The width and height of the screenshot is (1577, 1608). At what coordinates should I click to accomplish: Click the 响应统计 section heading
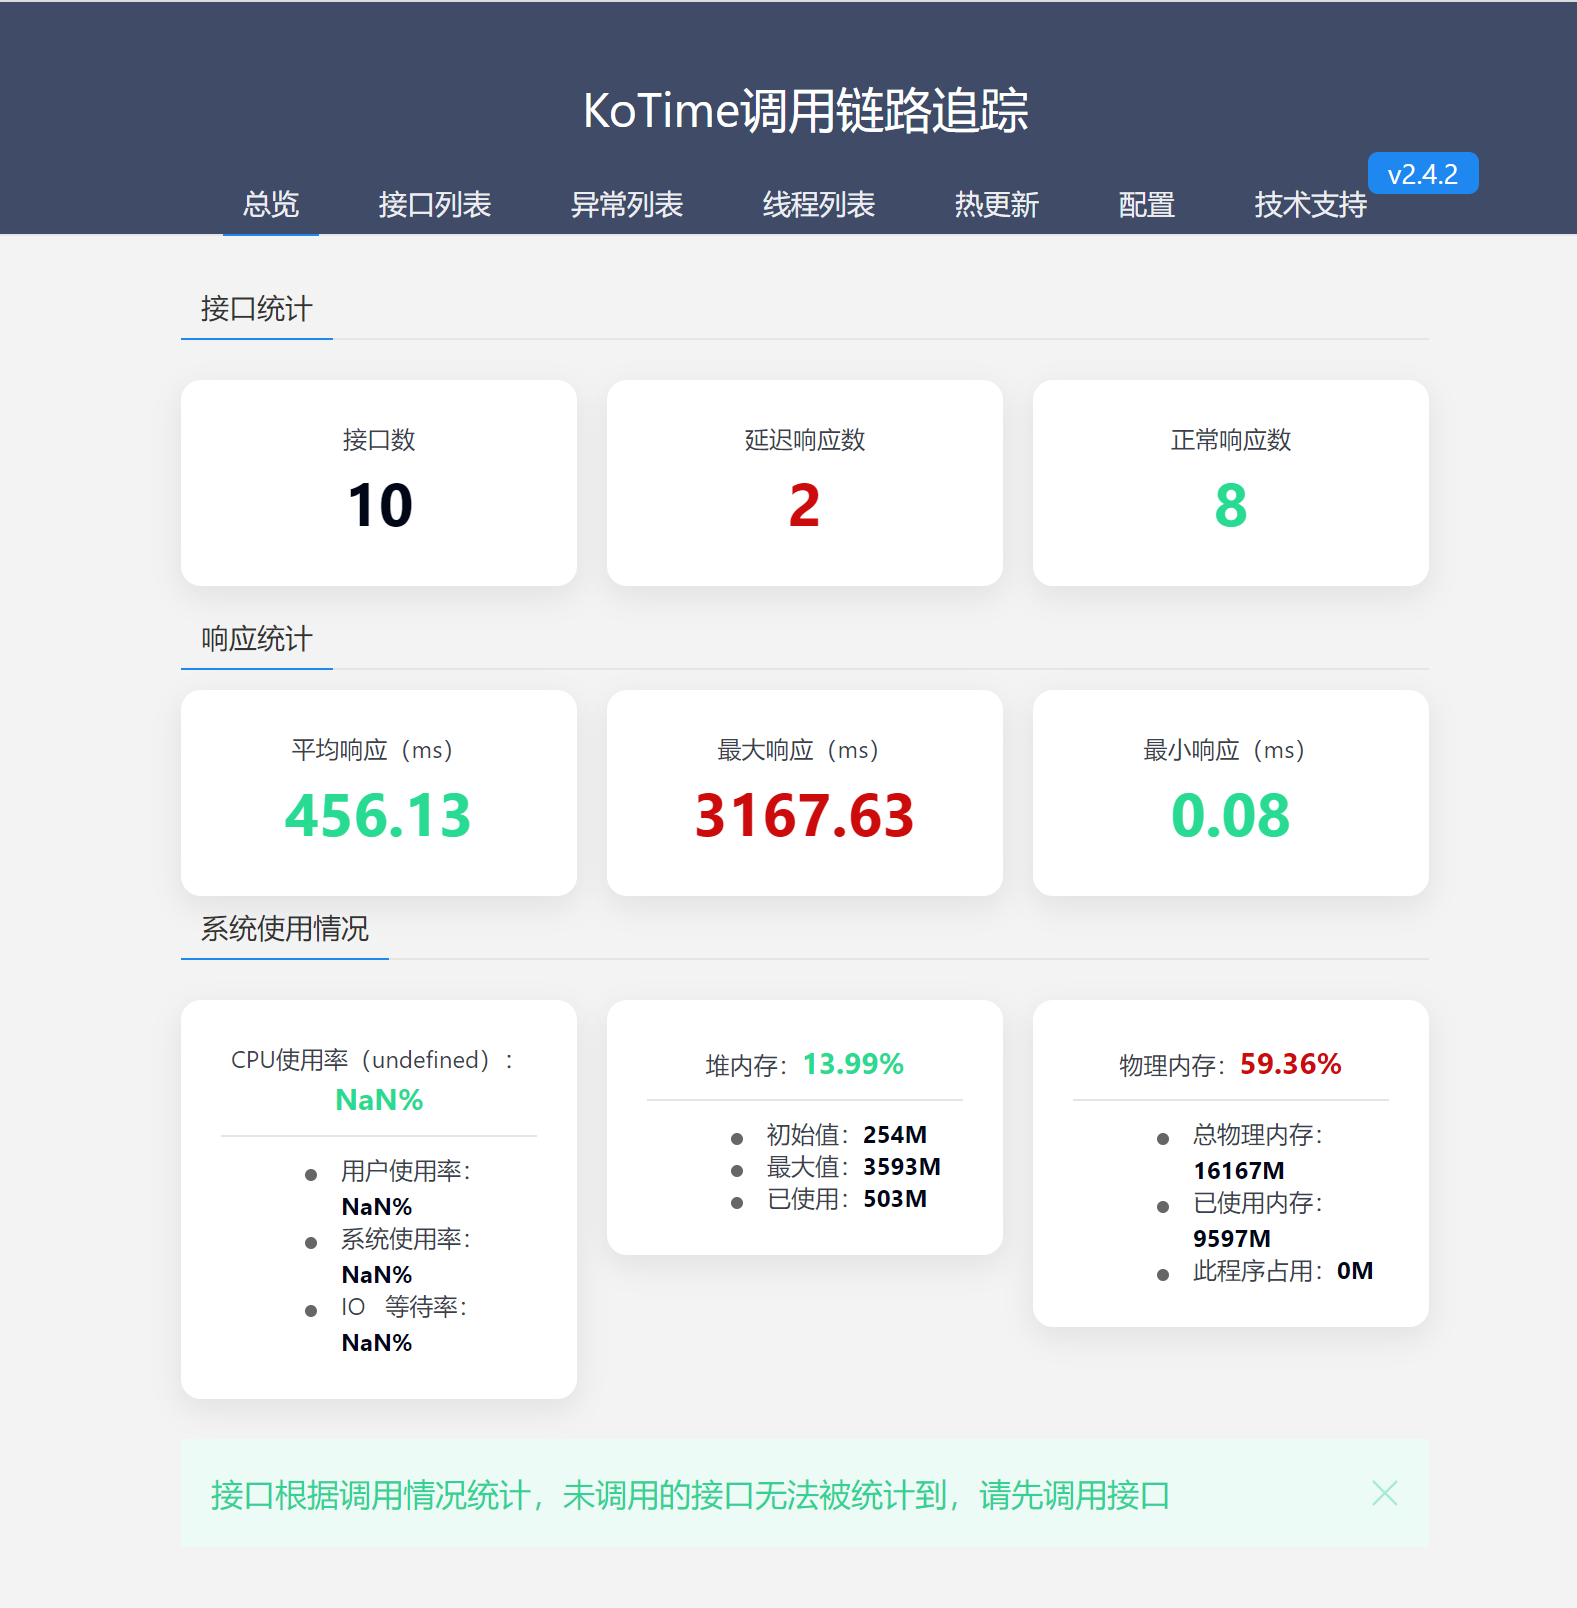pos(257,639)
